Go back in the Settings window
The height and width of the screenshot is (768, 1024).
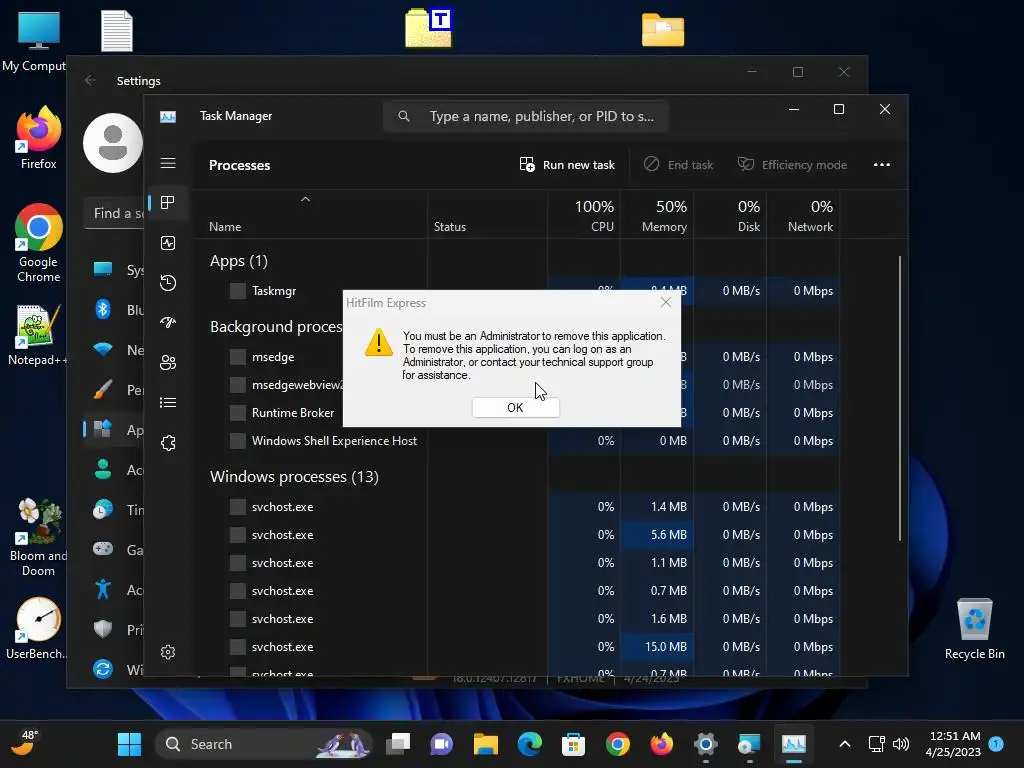click(x=91, y=80)
